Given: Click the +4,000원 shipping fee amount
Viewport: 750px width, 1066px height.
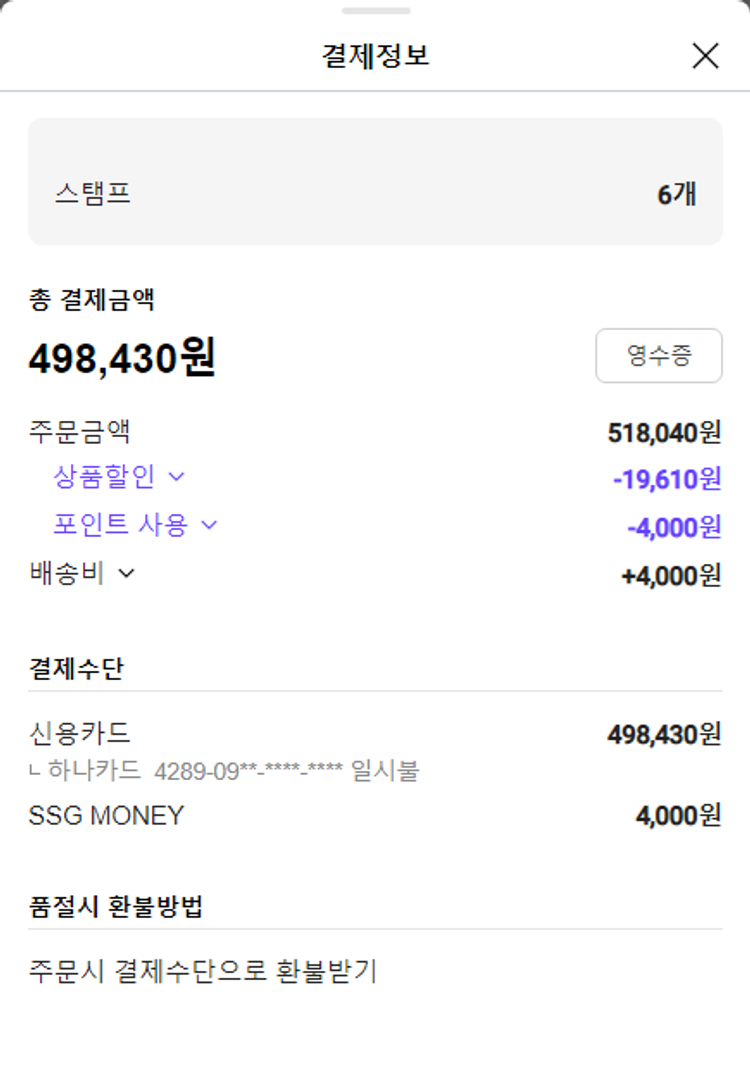Looking at the screenshot, I should [x=671, y=576].
